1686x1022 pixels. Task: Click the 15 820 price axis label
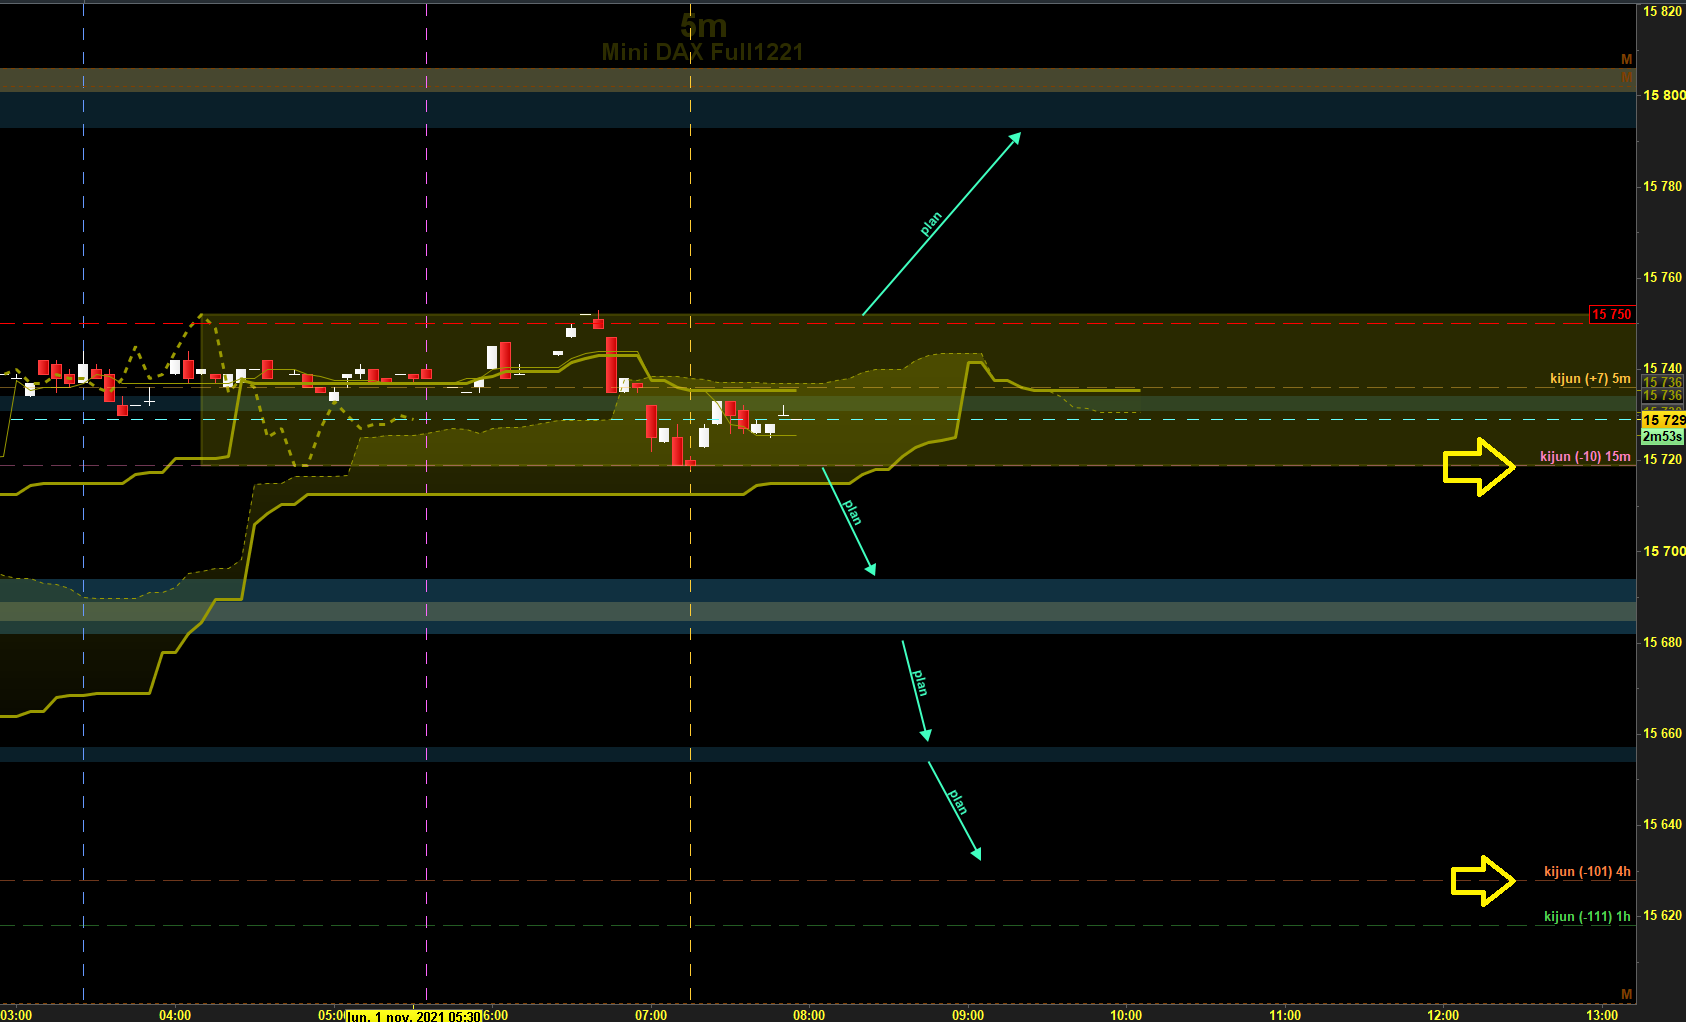pyautogui.click(x=1663, y=11)
